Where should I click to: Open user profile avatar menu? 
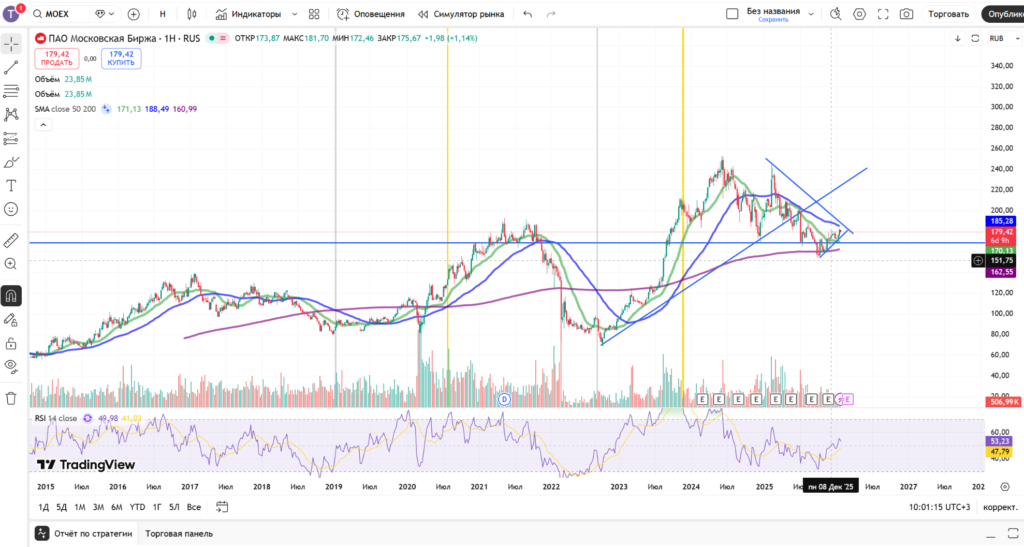(11, 14)
